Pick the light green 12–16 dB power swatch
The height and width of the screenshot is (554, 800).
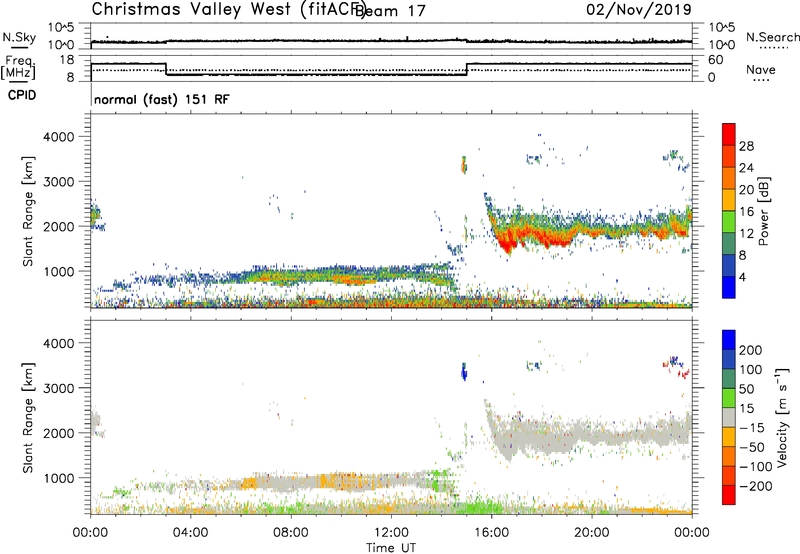click(729, 222)
